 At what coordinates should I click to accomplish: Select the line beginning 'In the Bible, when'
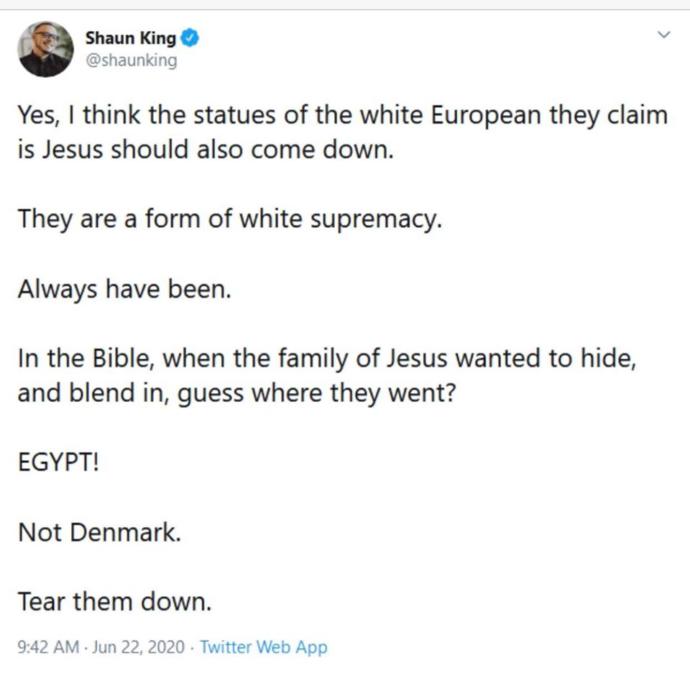(327, 358)
